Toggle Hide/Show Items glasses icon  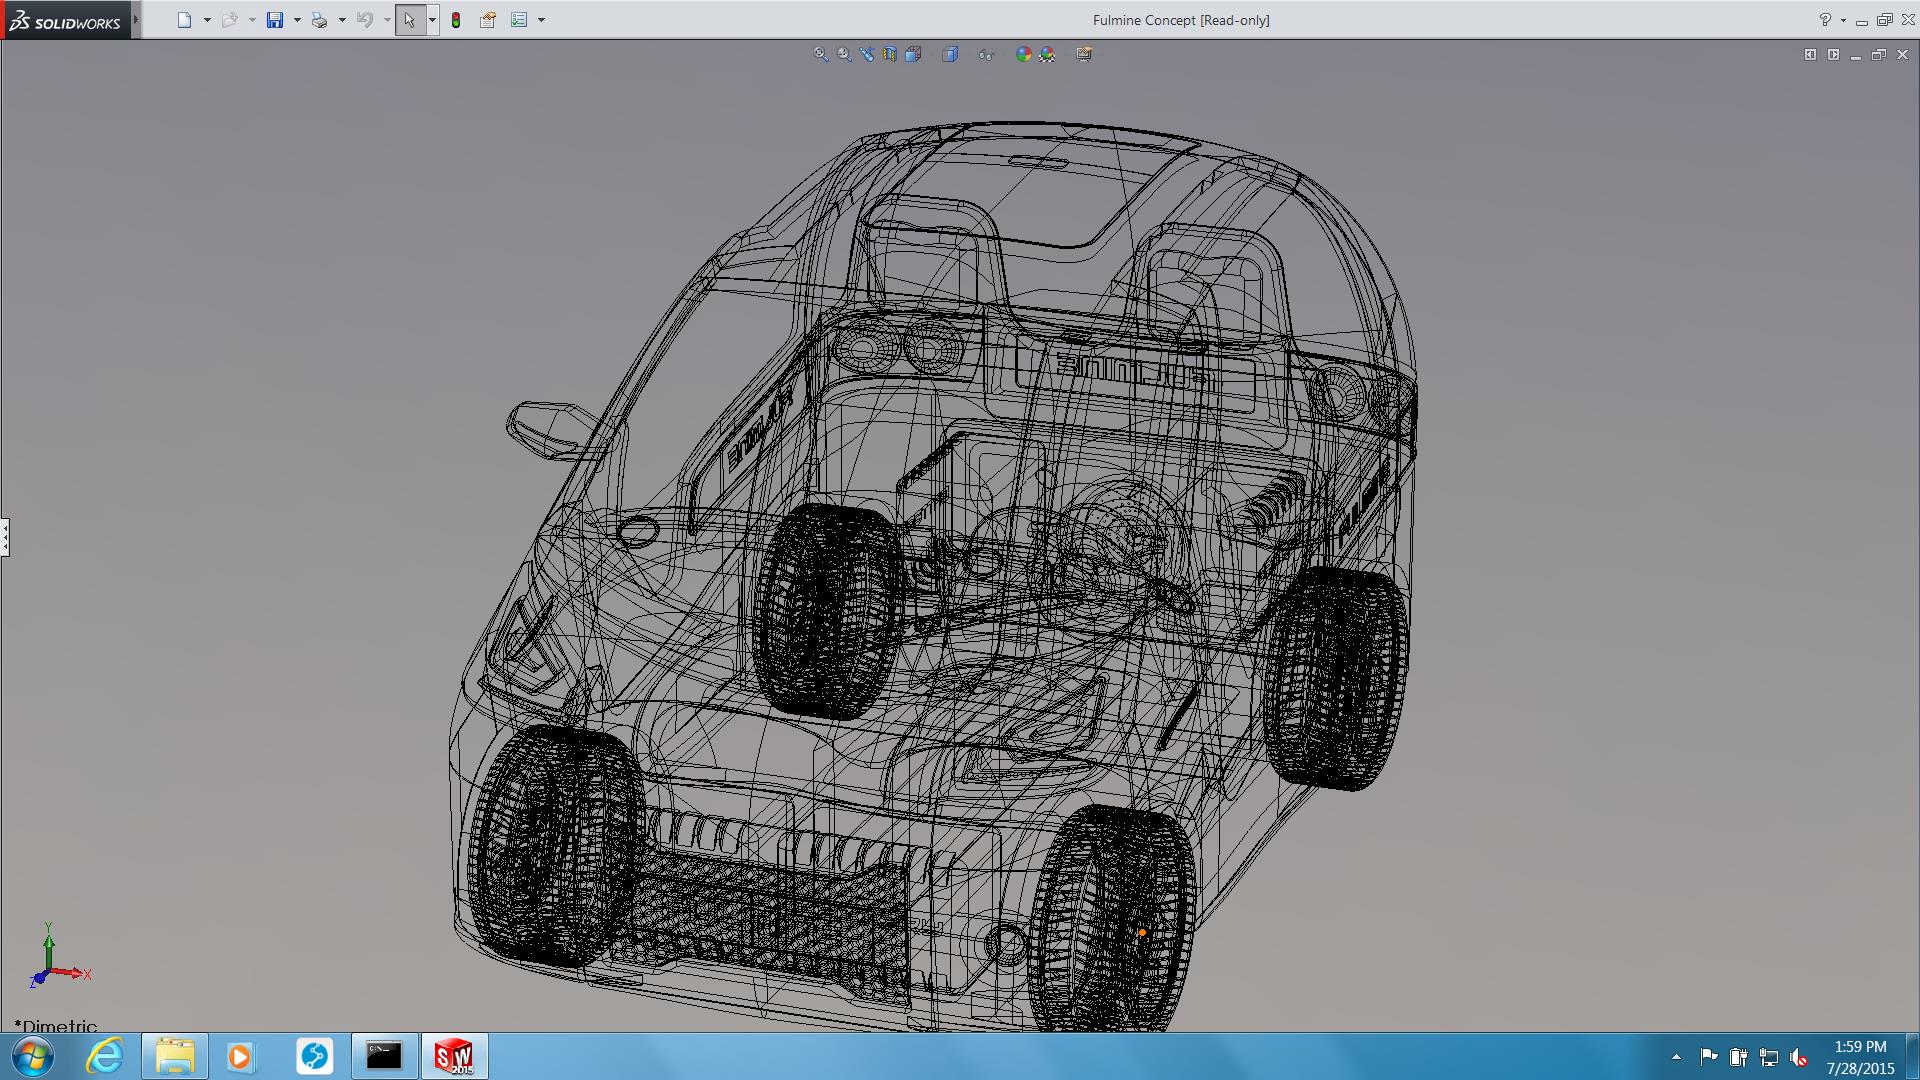(x=986, y=55)
